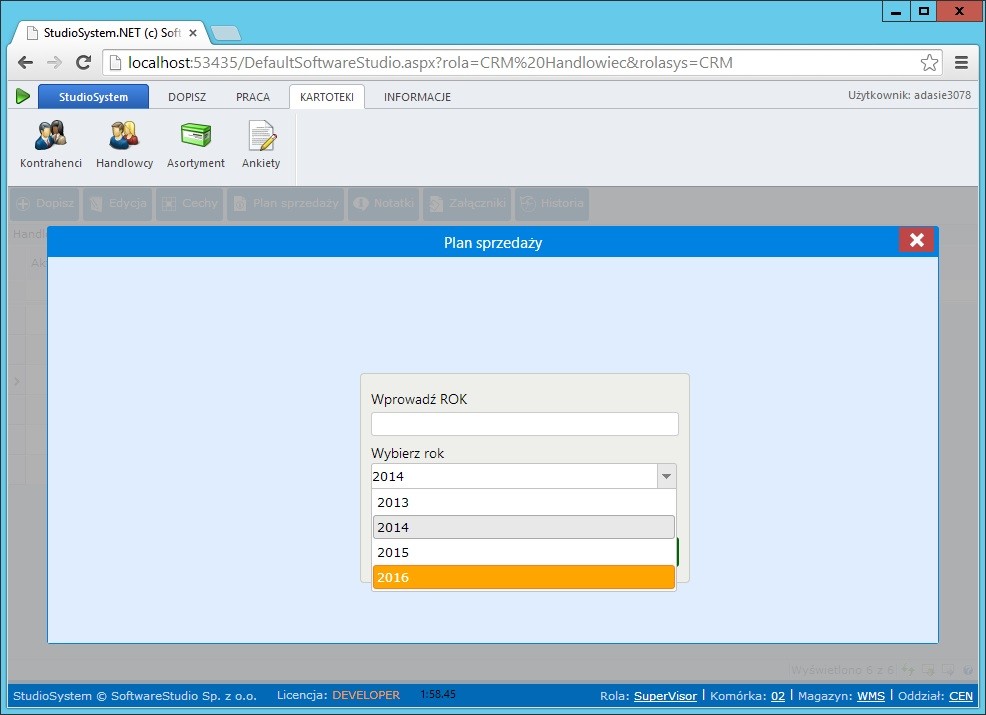Bookmark page with star icon

[929, 62]
